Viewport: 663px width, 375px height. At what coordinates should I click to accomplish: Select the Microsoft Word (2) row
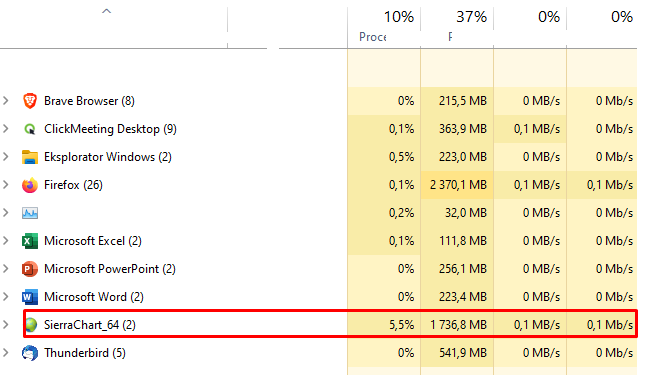[318, 297]
